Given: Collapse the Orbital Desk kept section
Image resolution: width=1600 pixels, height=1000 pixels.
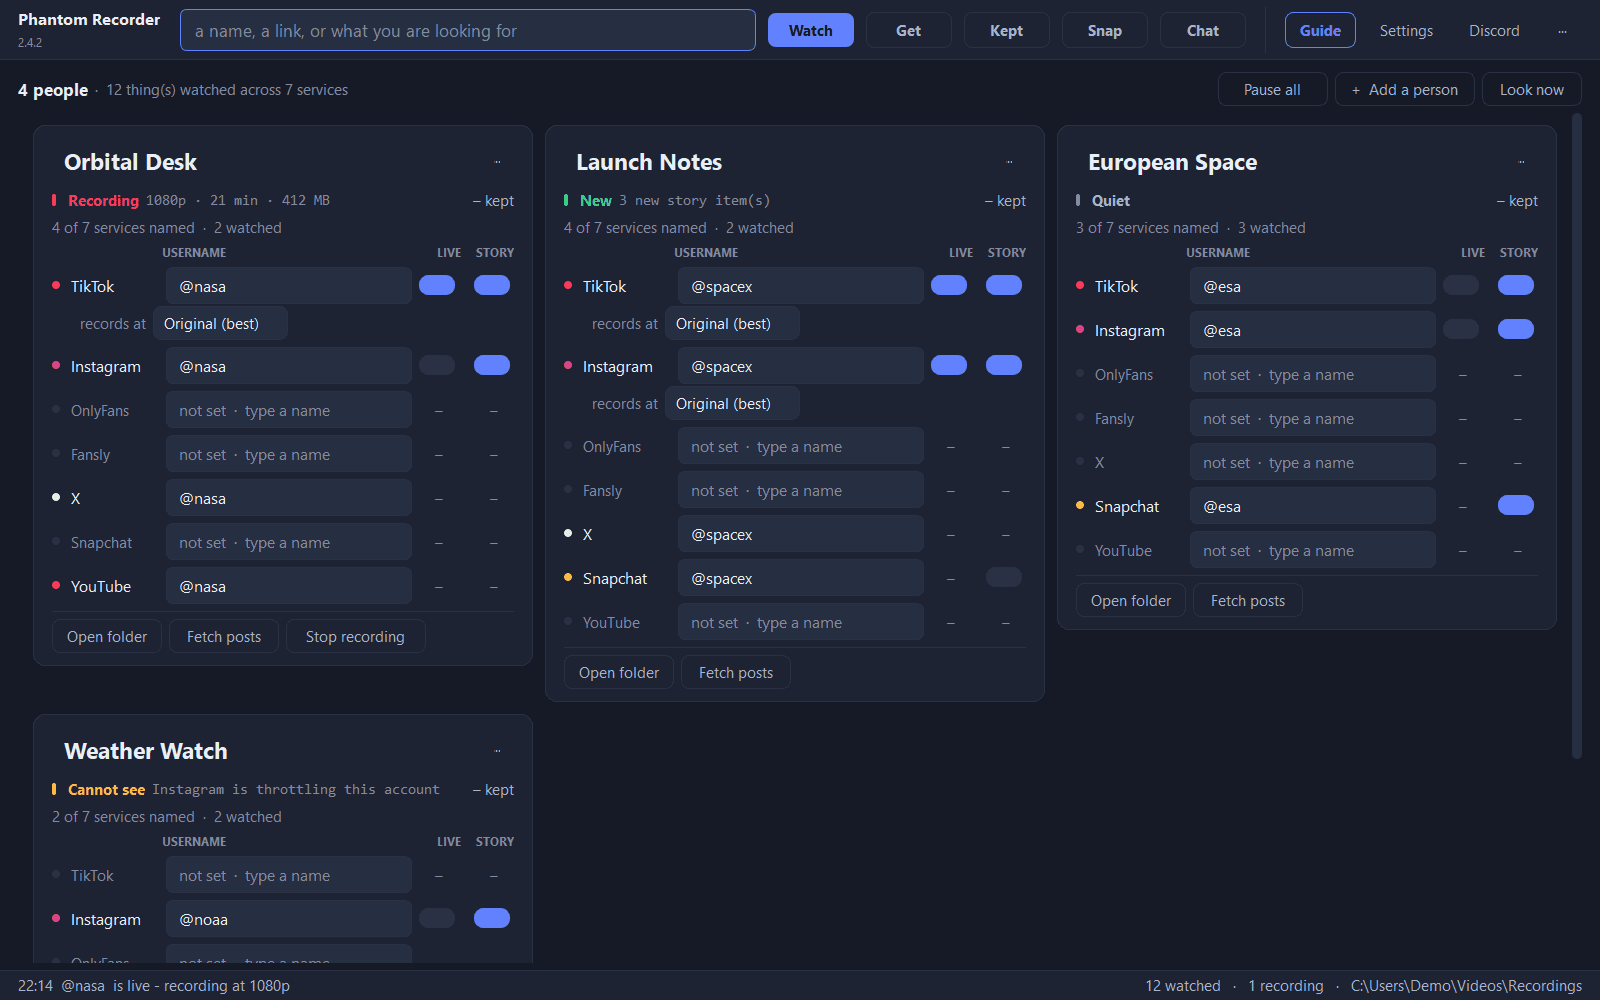Looking at the screenshot, I should coord(493,201).
